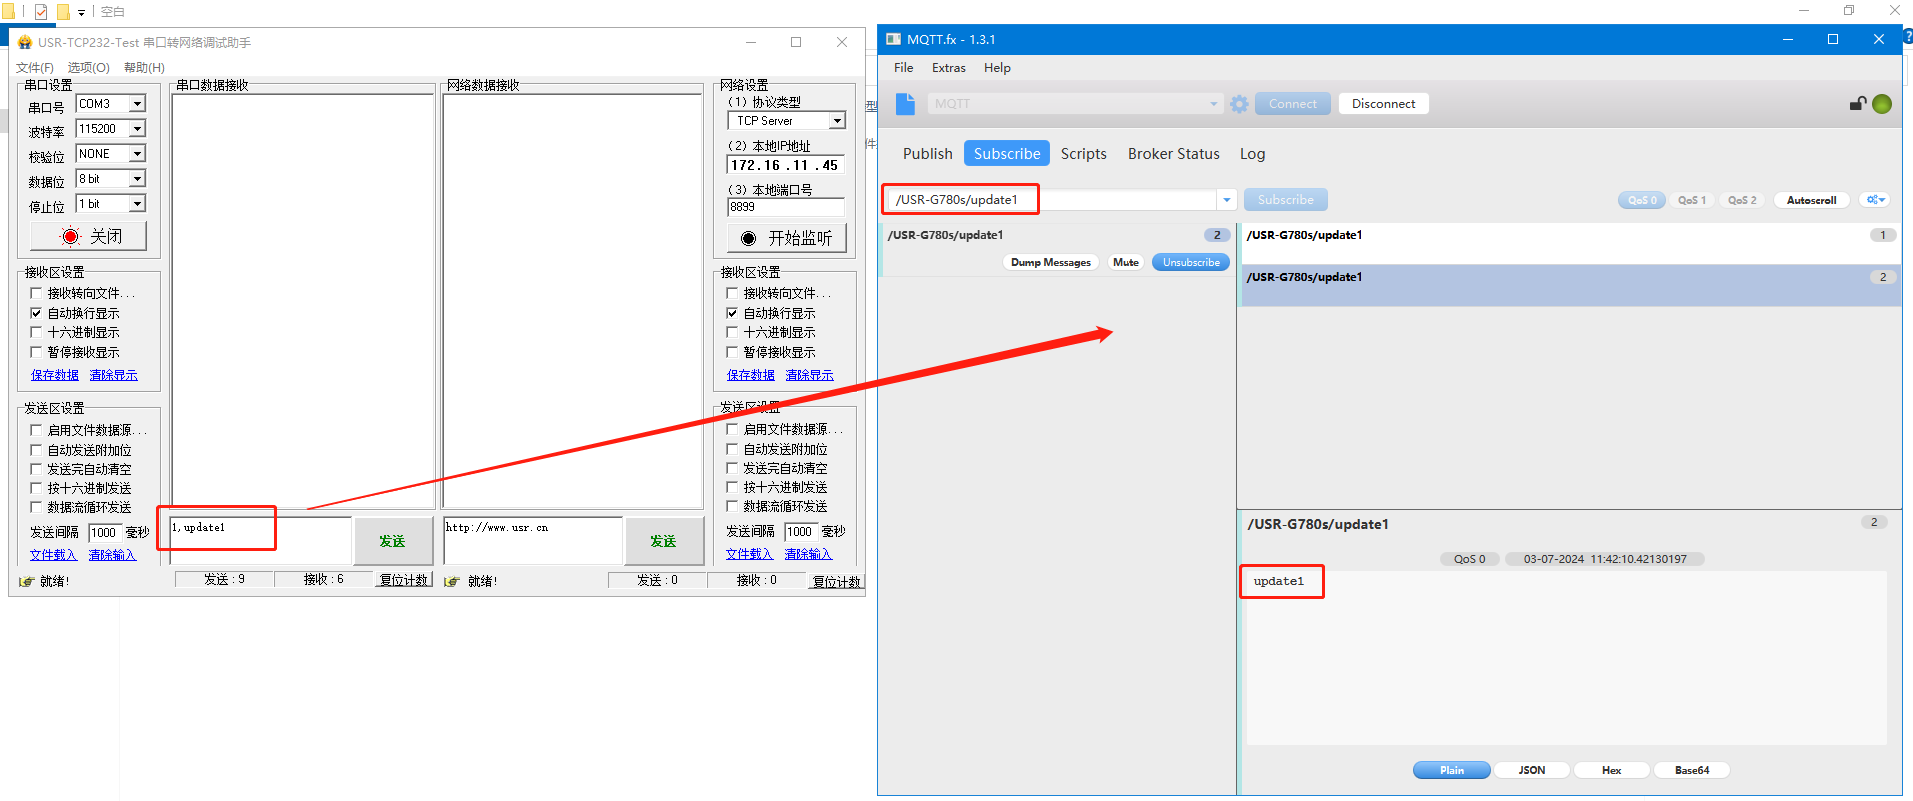Enable 按十六进制发送 in serial send settings
Screen dimensions: 1913x801
(x=37, y=488)
